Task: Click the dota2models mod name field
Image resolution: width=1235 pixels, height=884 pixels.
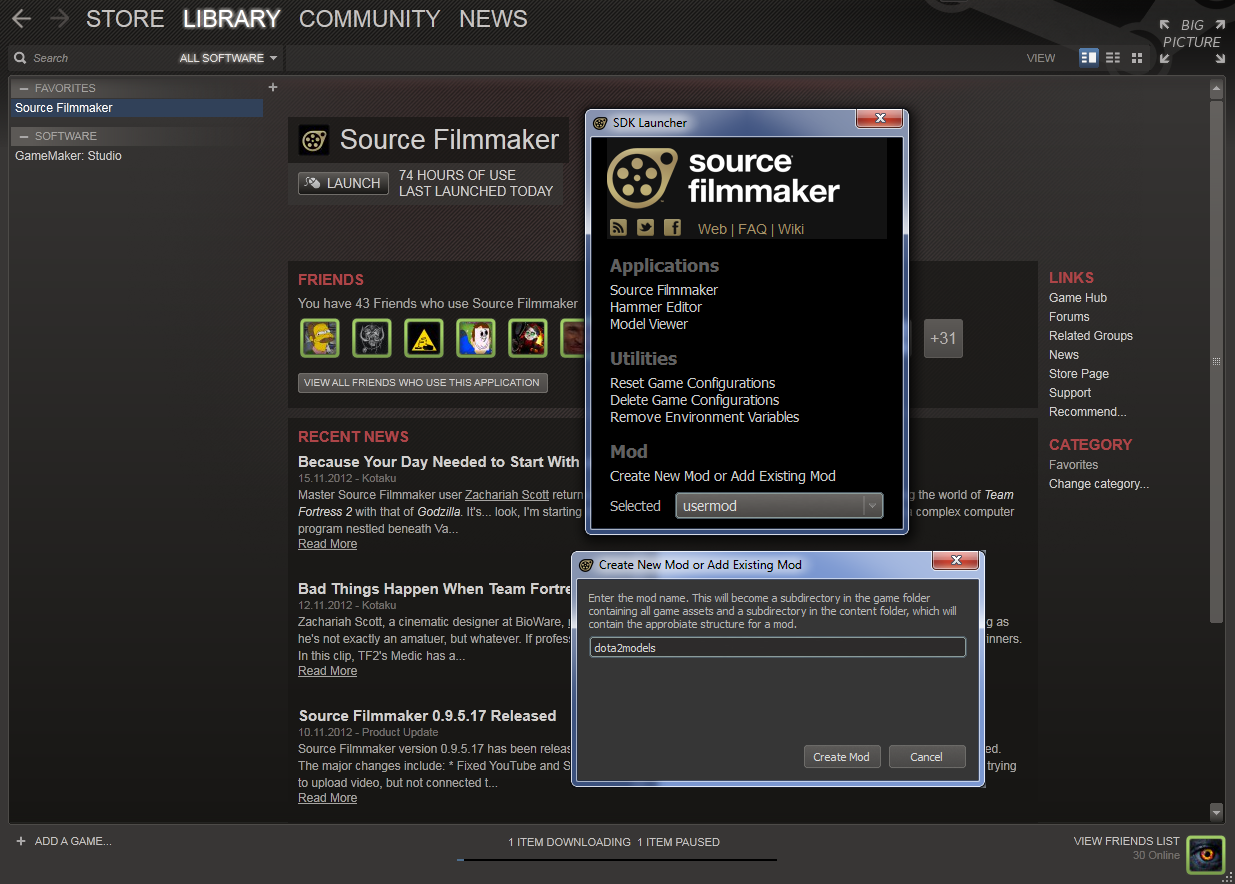Action: tap(777, 647)
